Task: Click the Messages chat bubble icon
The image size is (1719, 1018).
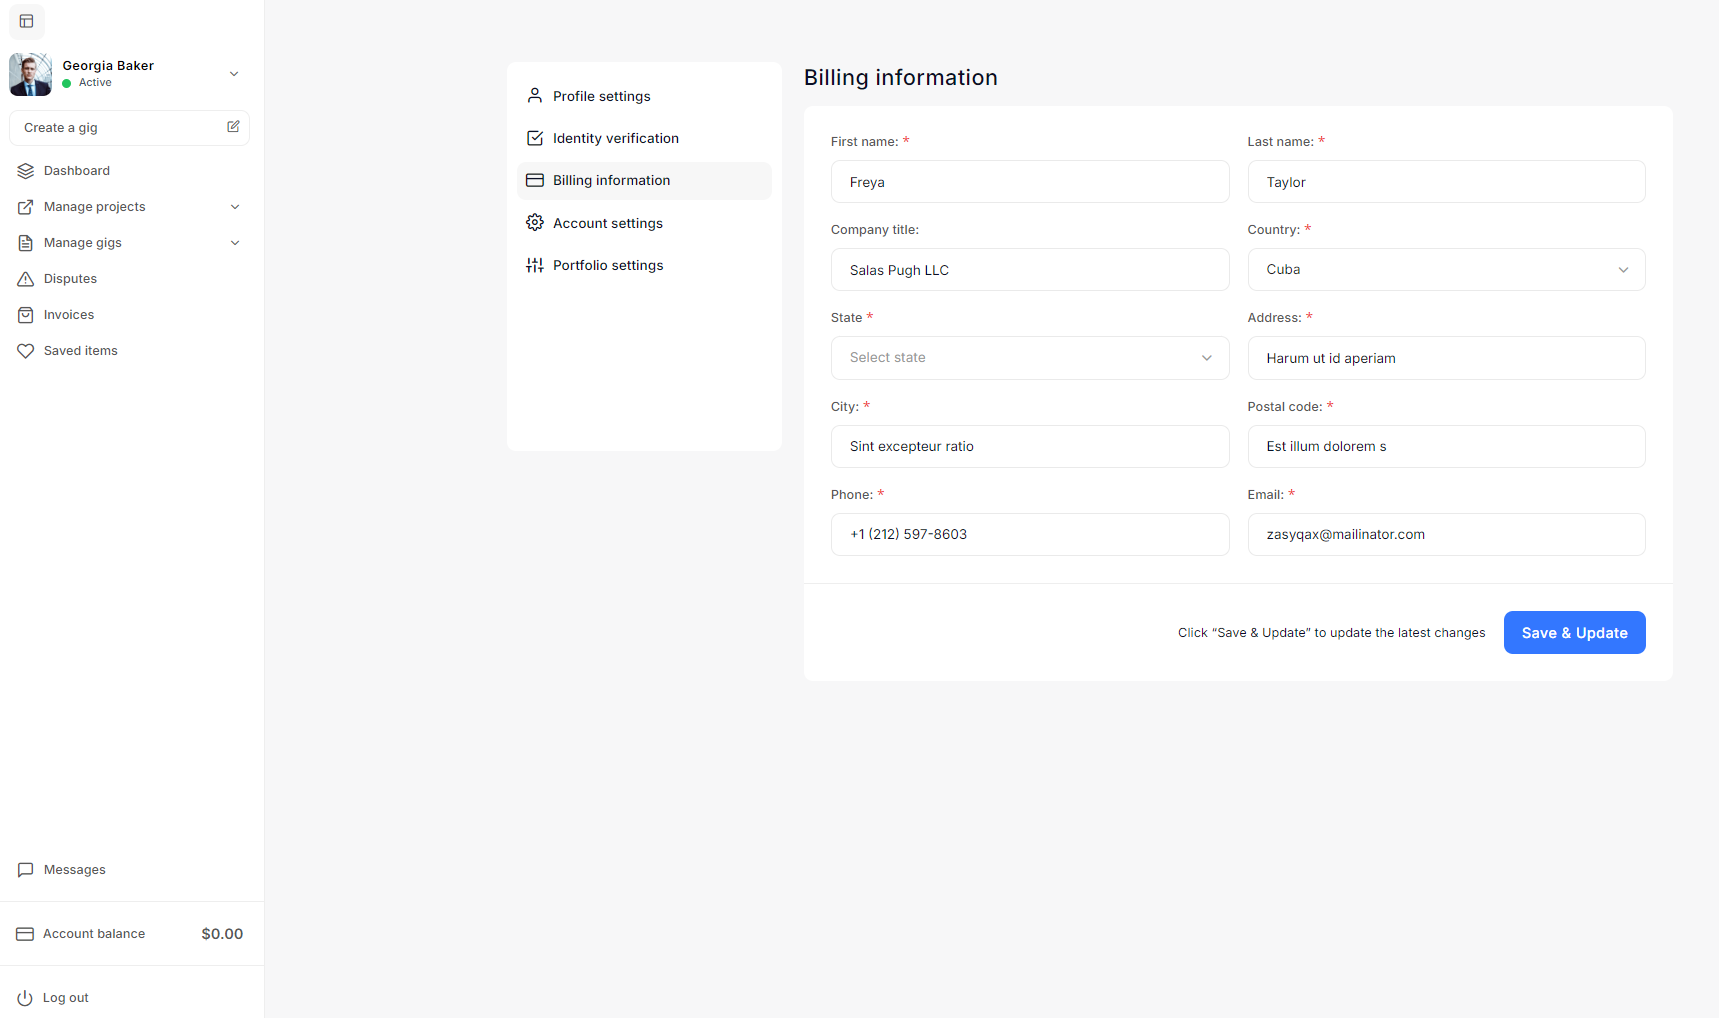Action: click(26, 870)
